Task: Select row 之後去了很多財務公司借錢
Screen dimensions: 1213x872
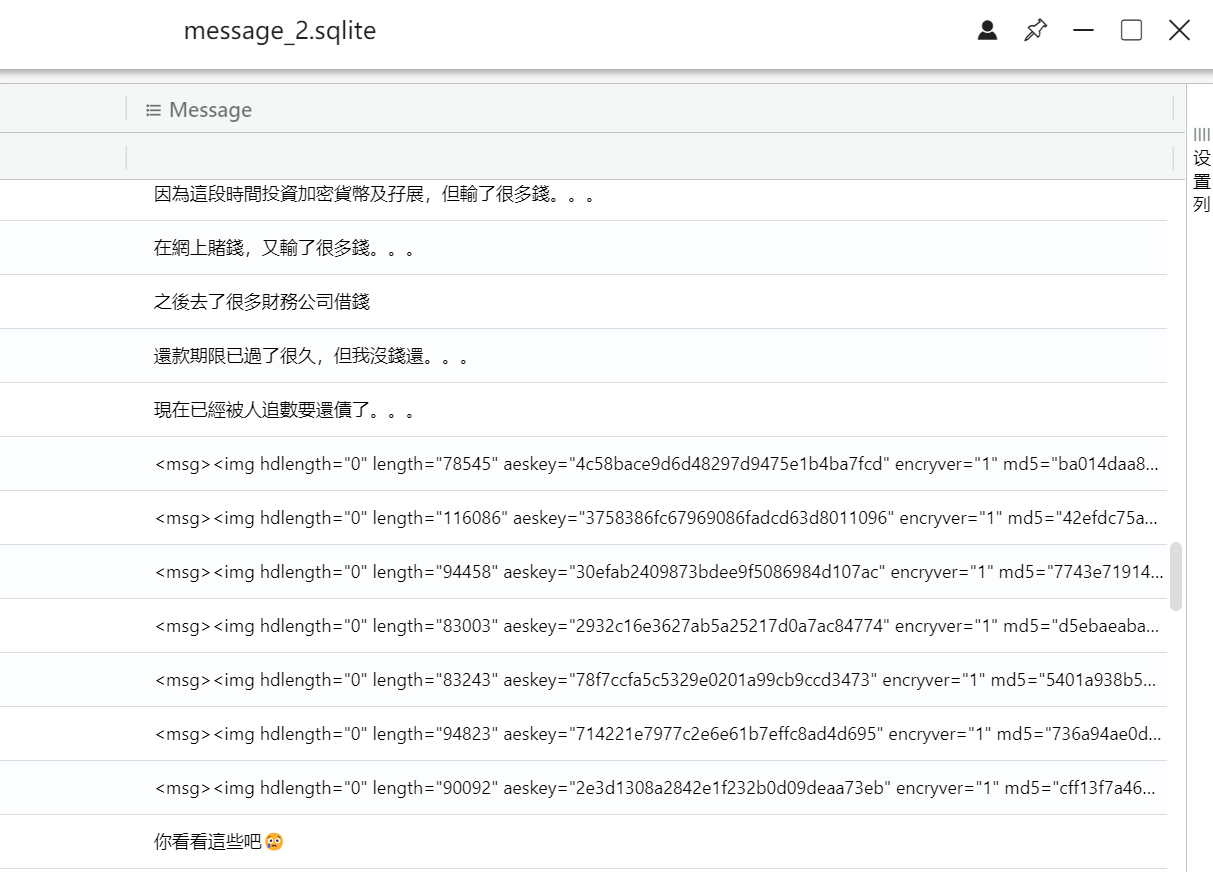Action: click(583, 302)
